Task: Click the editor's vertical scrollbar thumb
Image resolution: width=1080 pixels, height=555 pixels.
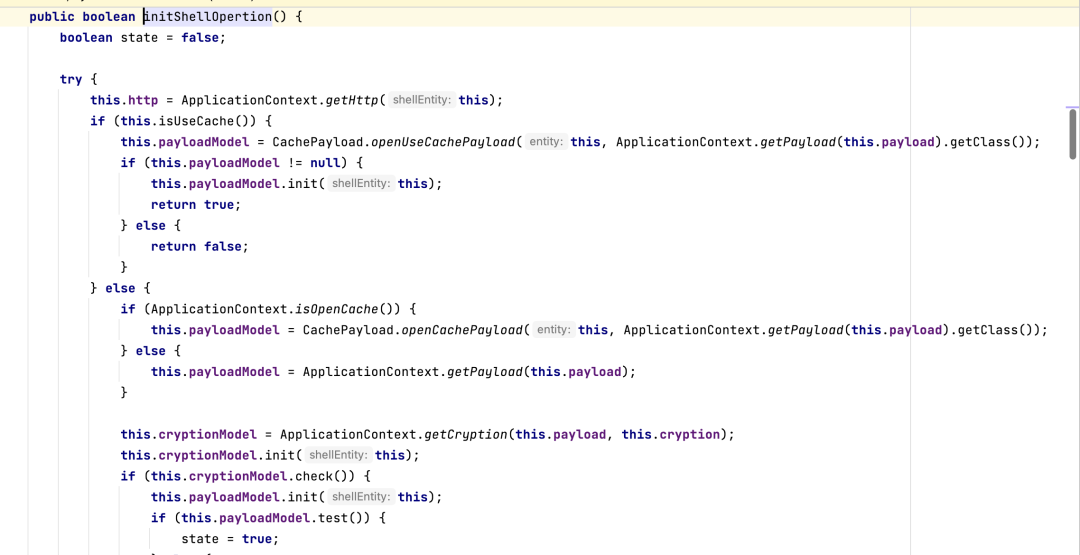Action: coord(1072,134)
